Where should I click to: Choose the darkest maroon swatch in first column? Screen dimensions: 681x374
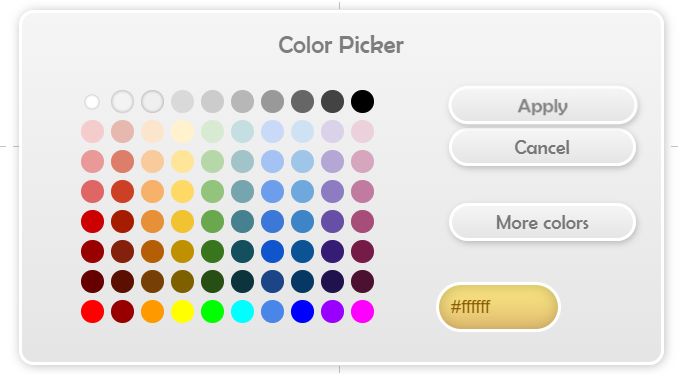click(93, 281)
